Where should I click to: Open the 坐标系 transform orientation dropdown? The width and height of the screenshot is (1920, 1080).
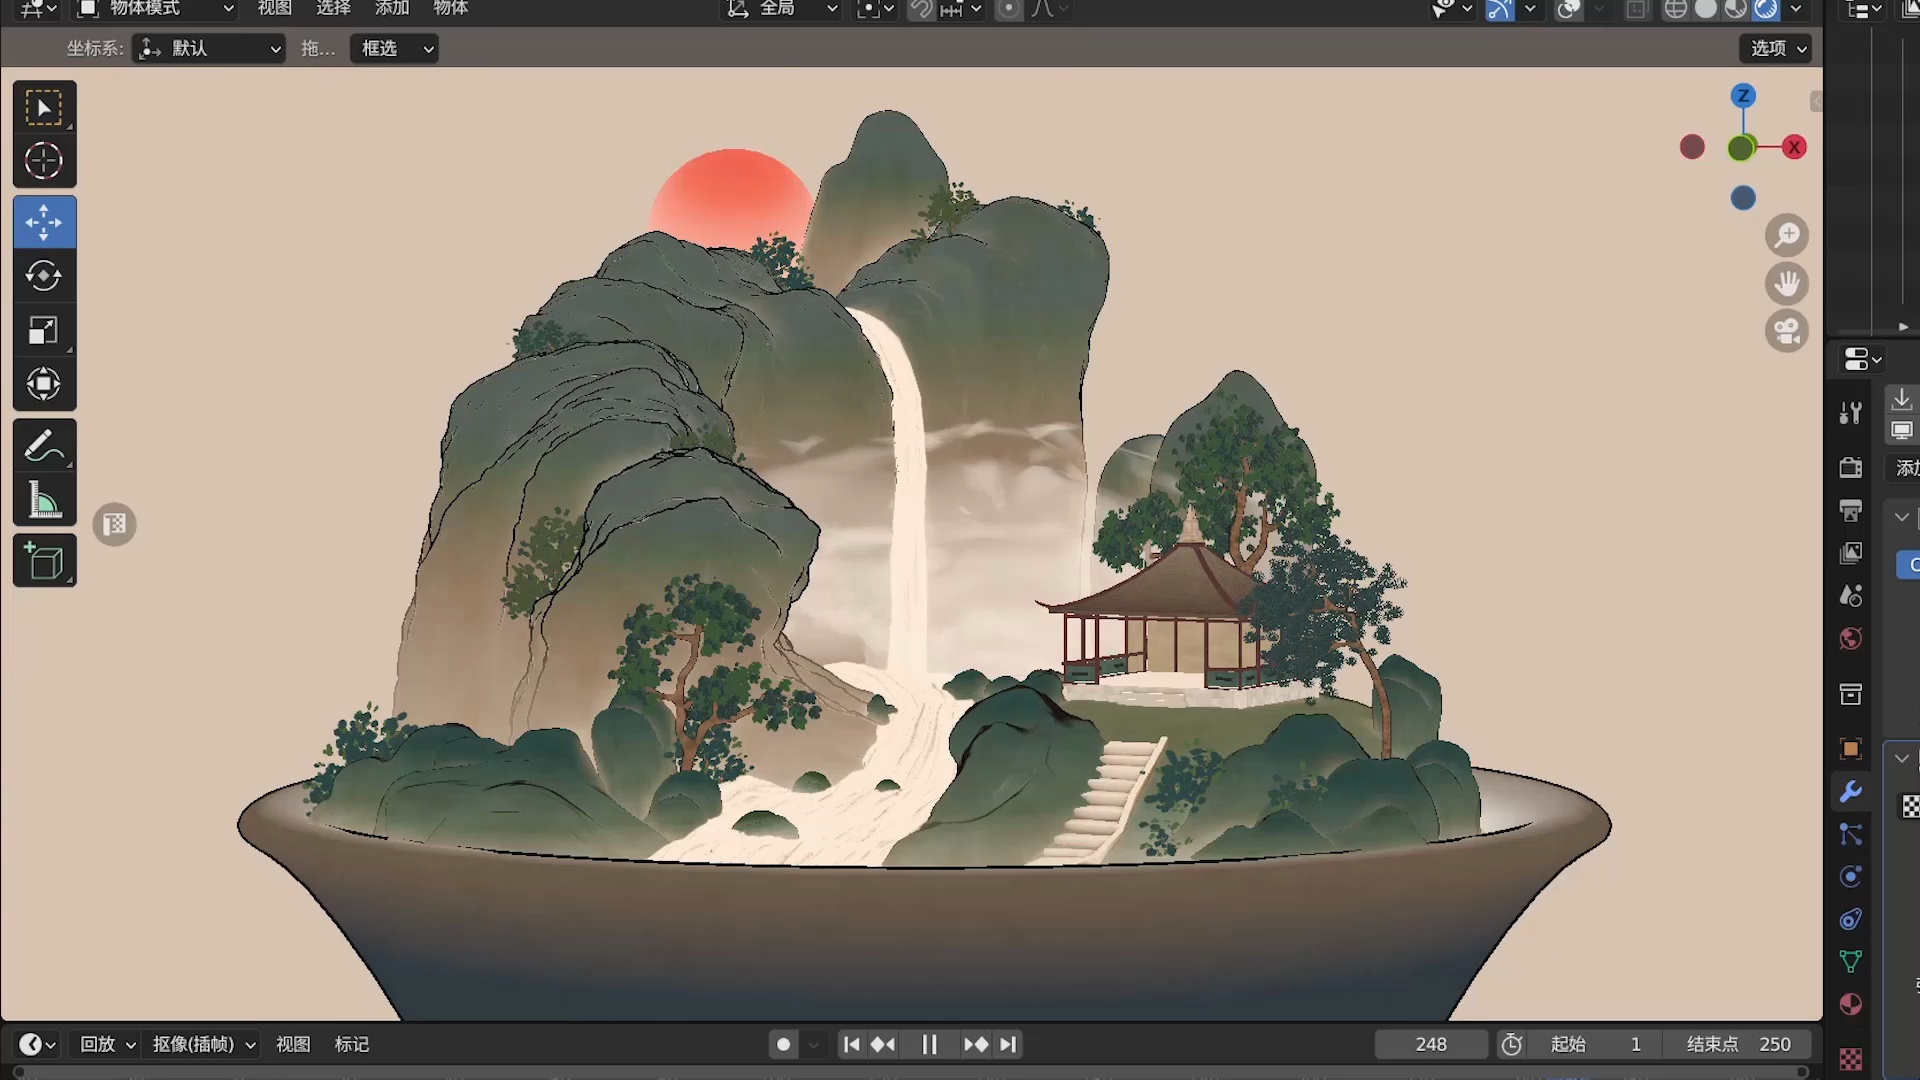tap(207, 48)
